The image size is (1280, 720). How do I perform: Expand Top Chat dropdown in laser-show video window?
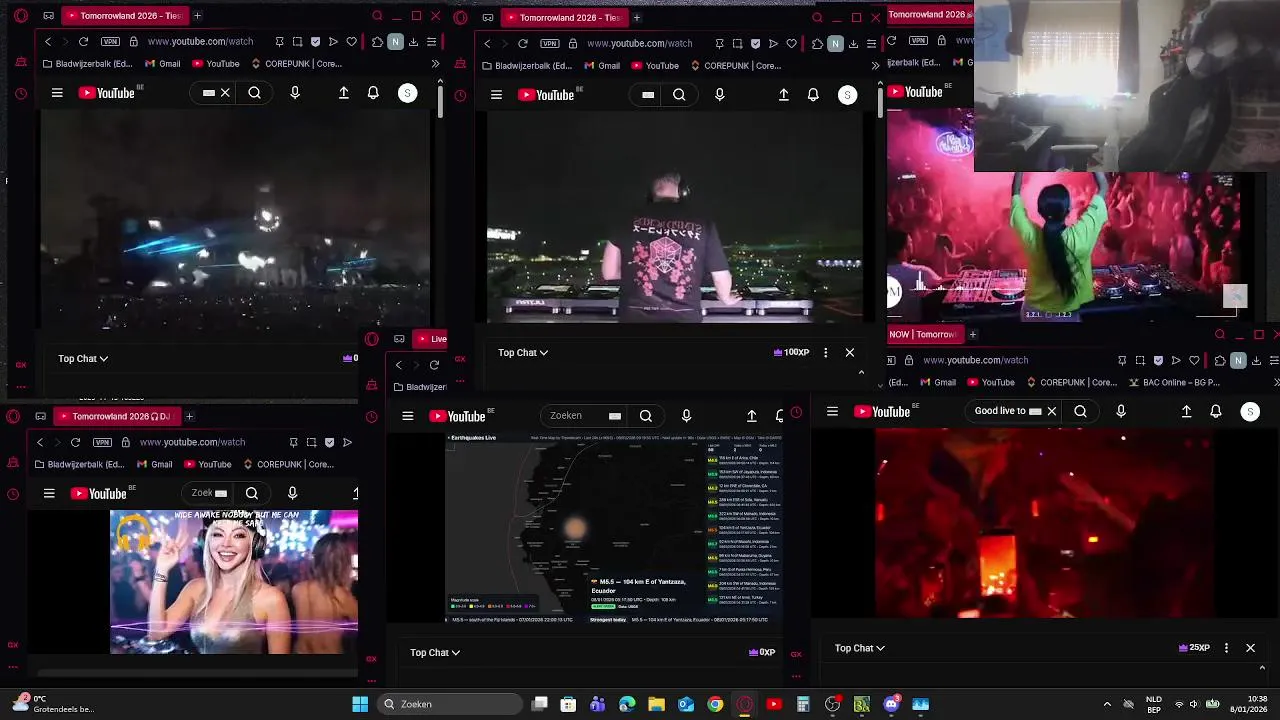point(83,358)
